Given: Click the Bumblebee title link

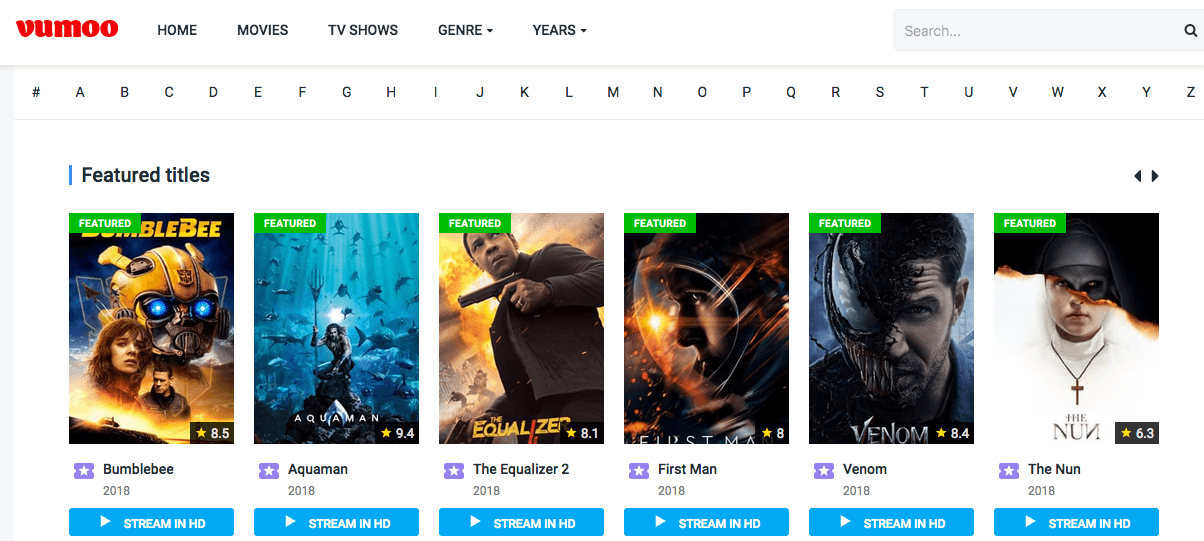Looking at the screenshot, I should point(138,469).
